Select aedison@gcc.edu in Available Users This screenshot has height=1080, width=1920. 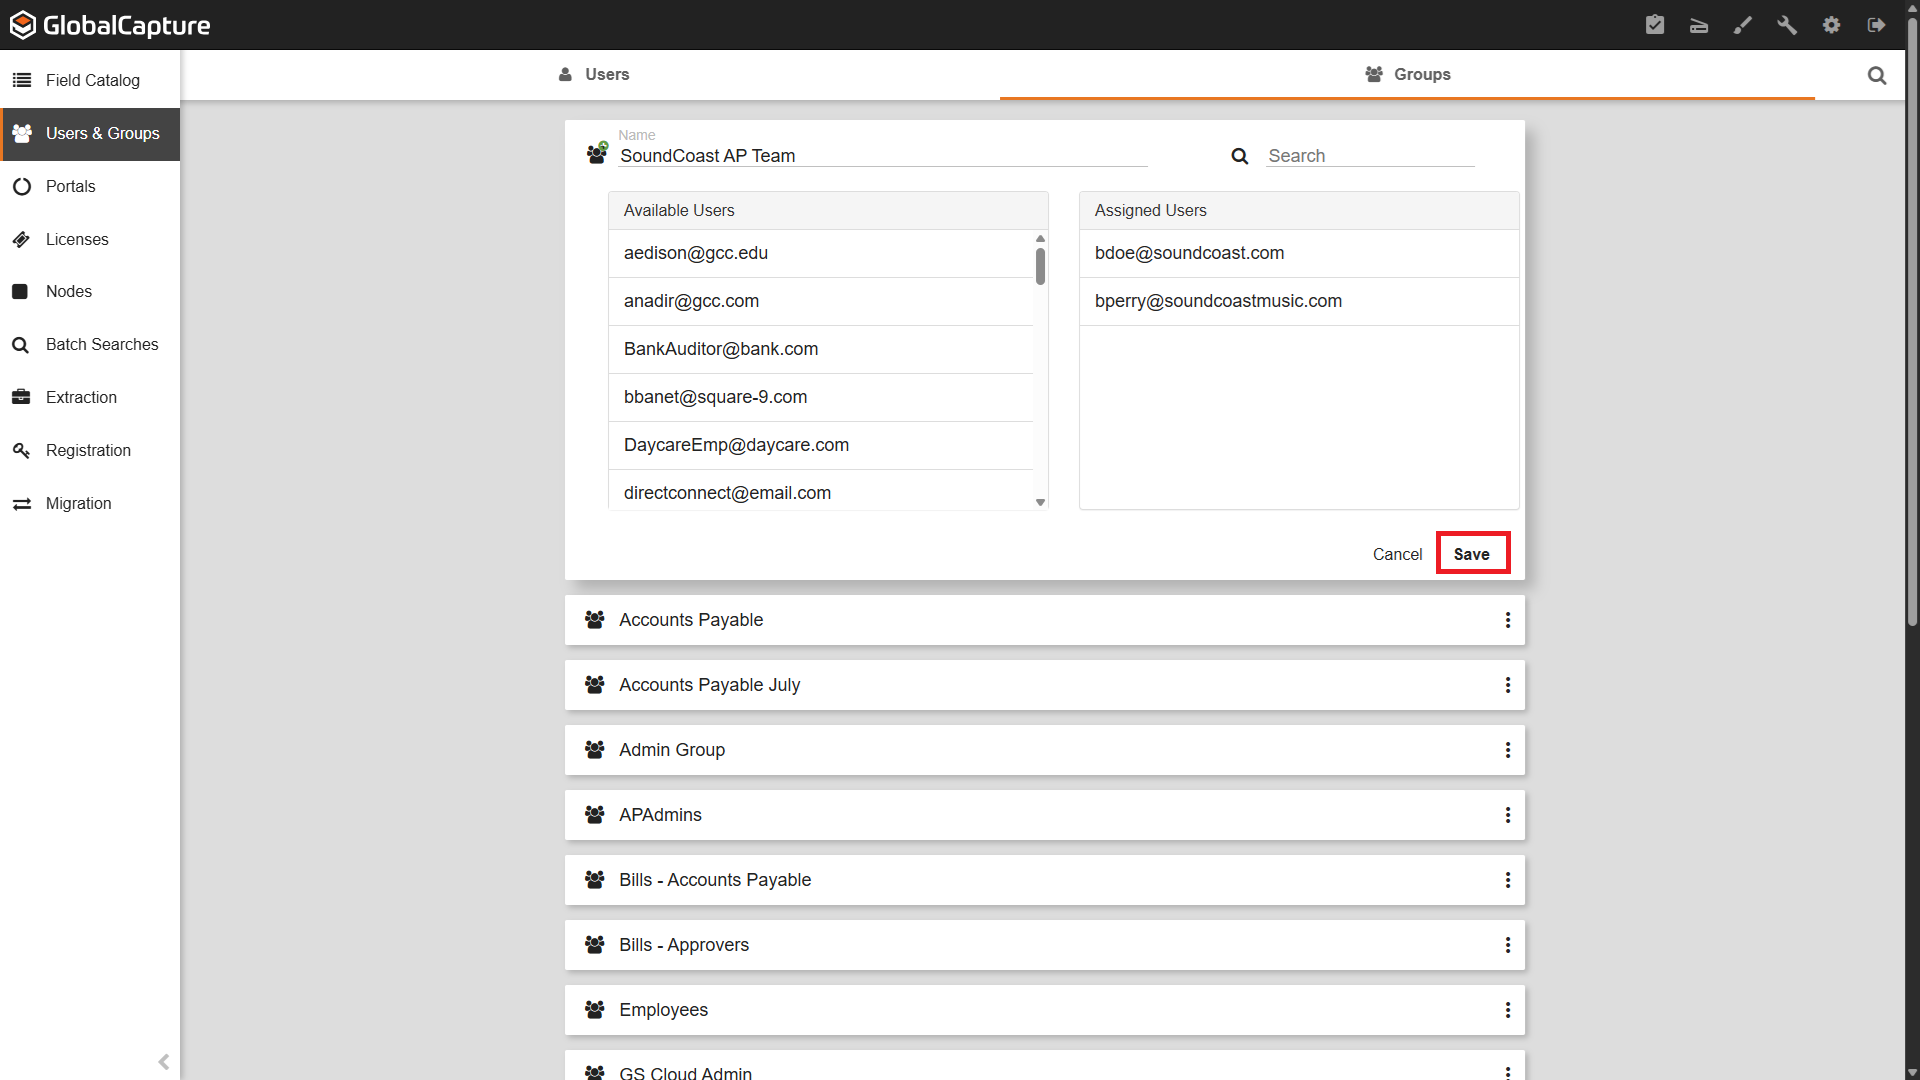[821, 254]
